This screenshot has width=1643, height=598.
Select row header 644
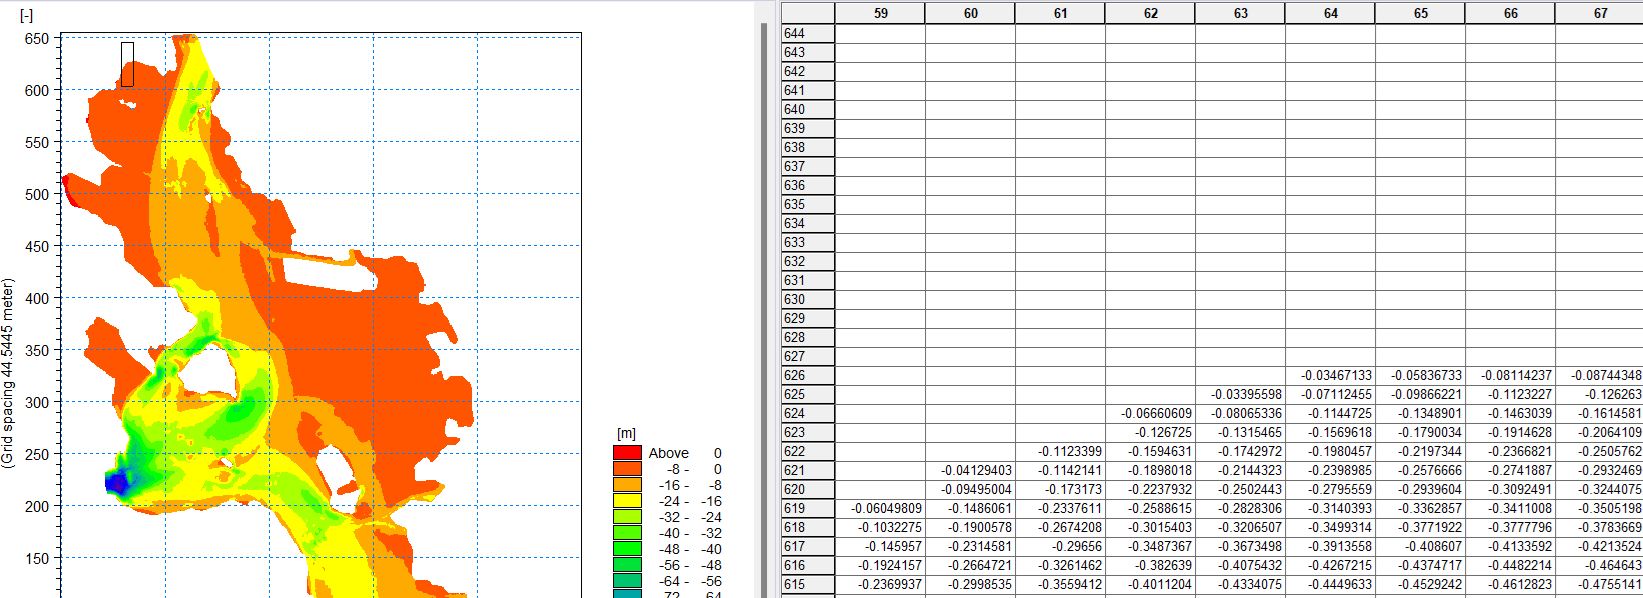[807, 33]
